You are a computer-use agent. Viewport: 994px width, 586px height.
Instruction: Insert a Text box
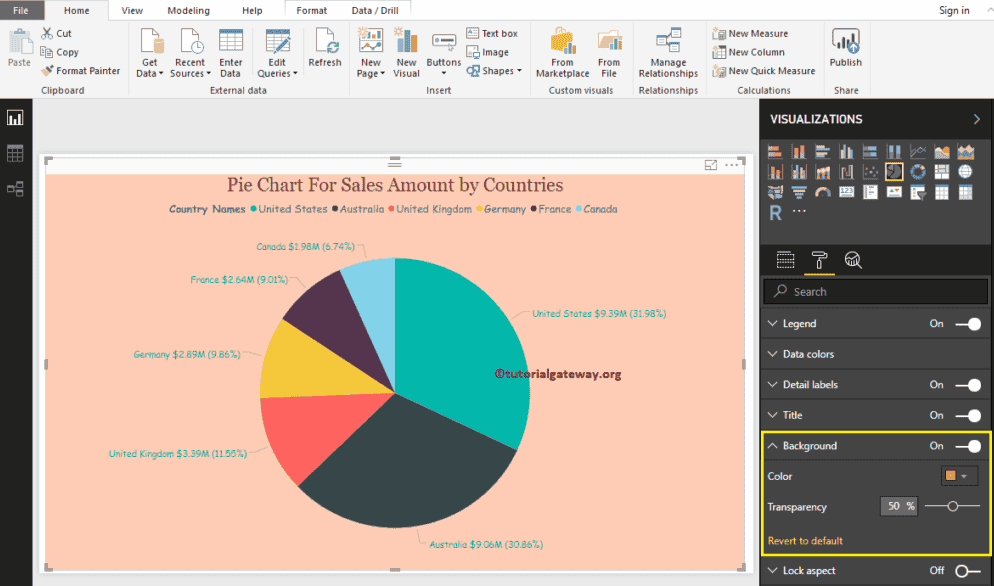[x=492, y=34]
